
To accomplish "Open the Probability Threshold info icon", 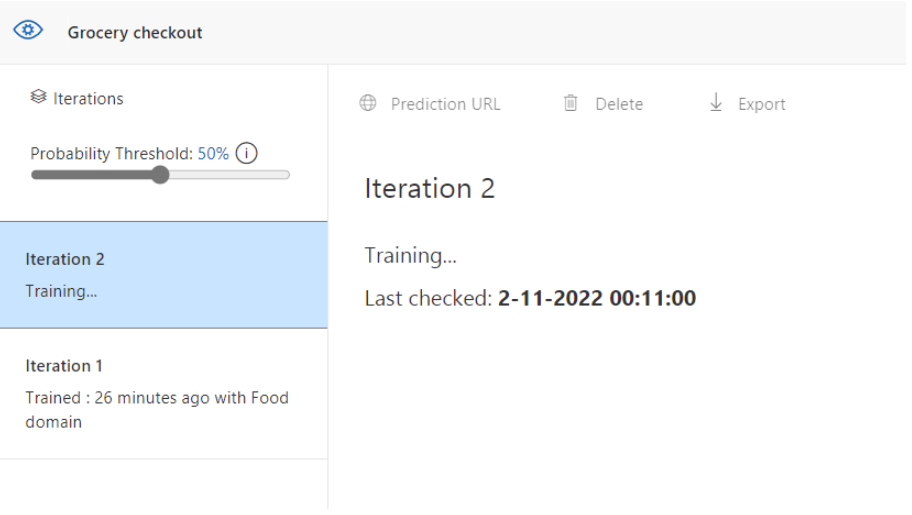I will [x=247, y=154].
